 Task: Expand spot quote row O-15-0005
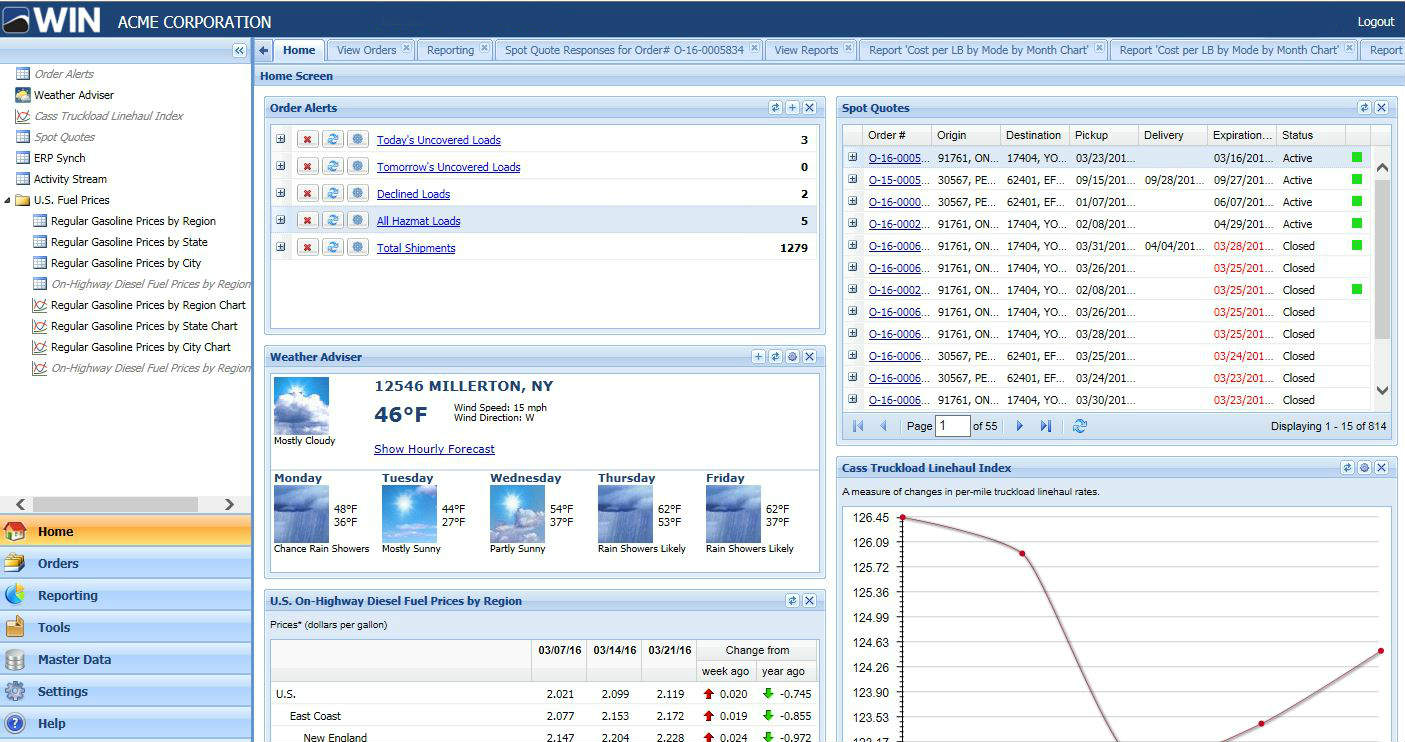[853, 179]
